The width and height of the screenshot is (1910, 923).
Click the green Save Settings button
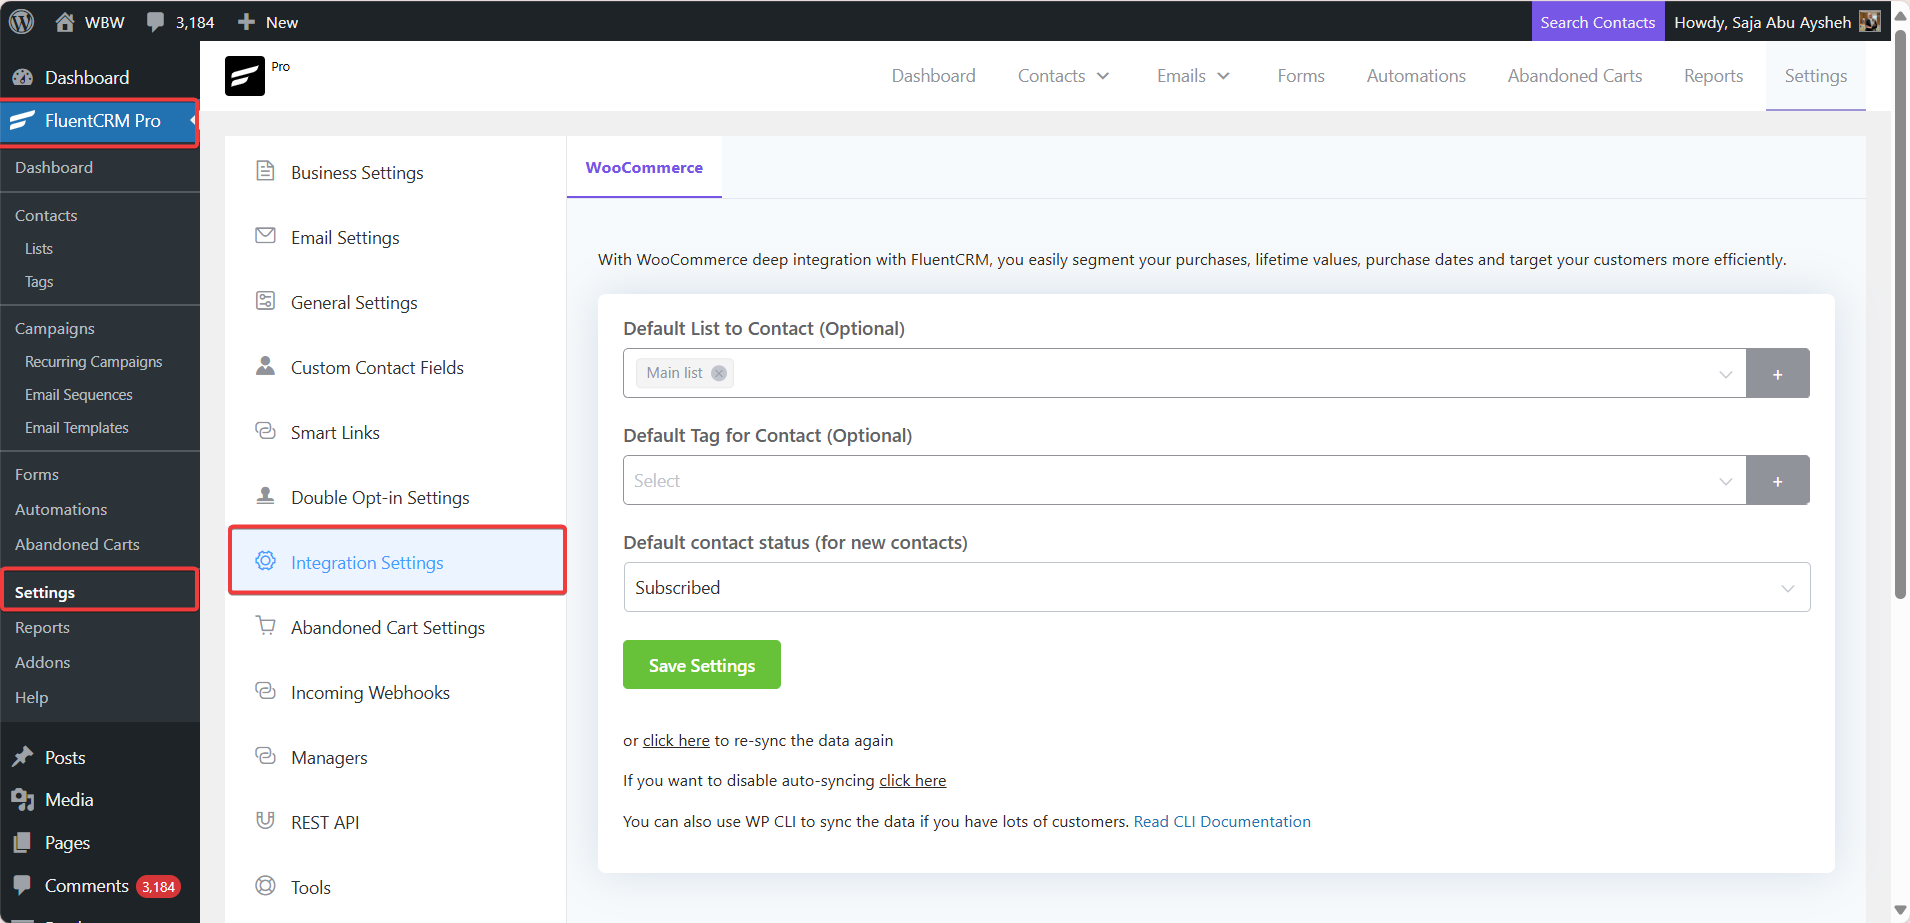702,665
